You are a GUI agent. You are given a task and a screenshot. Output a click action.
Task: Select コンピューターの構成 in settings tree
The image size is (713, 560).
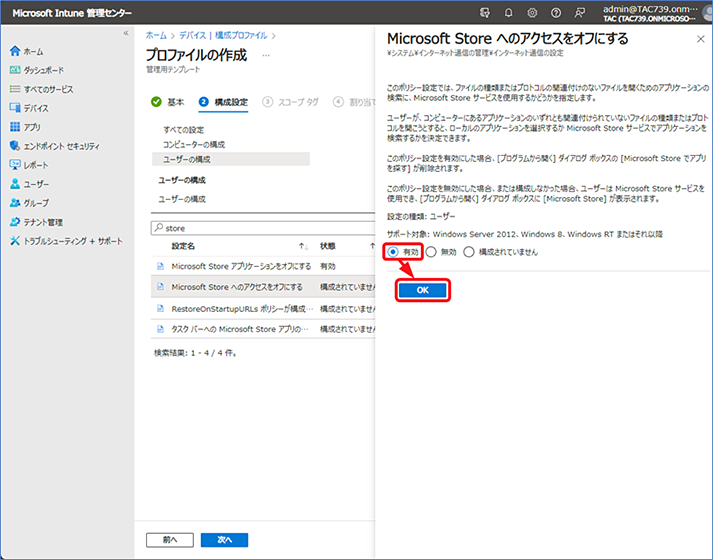pyautogui.click(x=194, y=144)
